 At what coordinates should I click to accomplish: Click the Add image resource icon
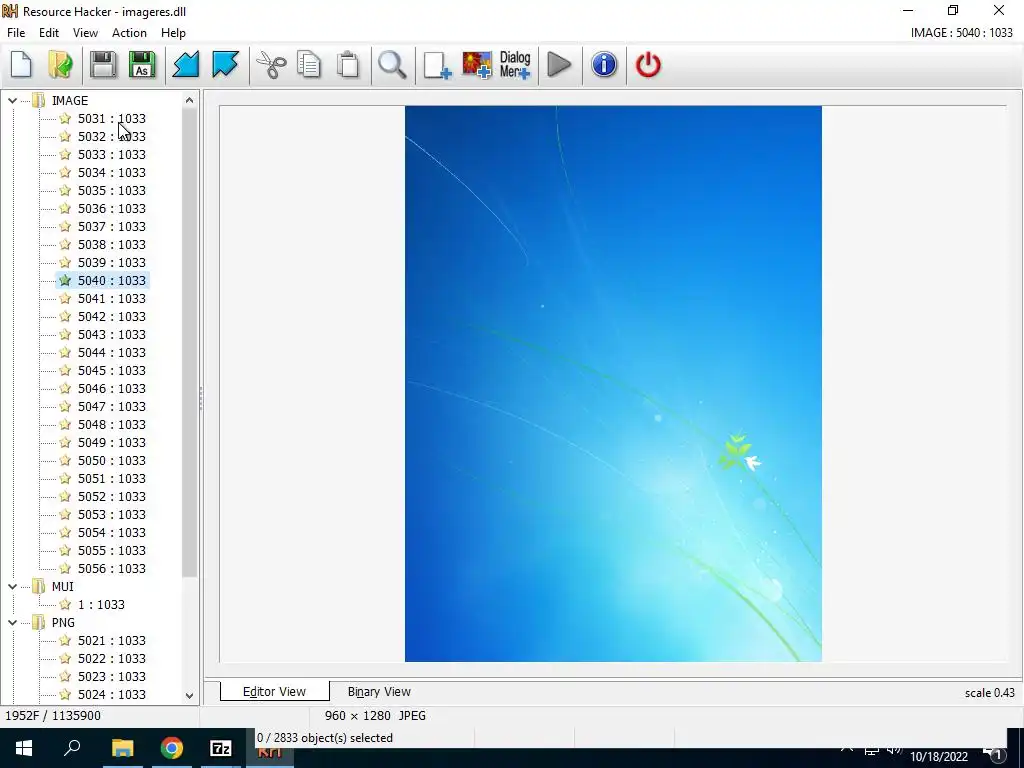tap(477, 65)
